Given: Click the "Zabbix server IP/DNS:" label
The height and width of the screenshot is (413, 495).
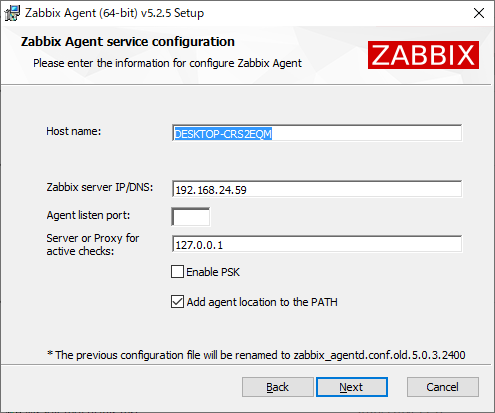Looking at the screenshot, I should pyautogui.click(x=100, y=187).
